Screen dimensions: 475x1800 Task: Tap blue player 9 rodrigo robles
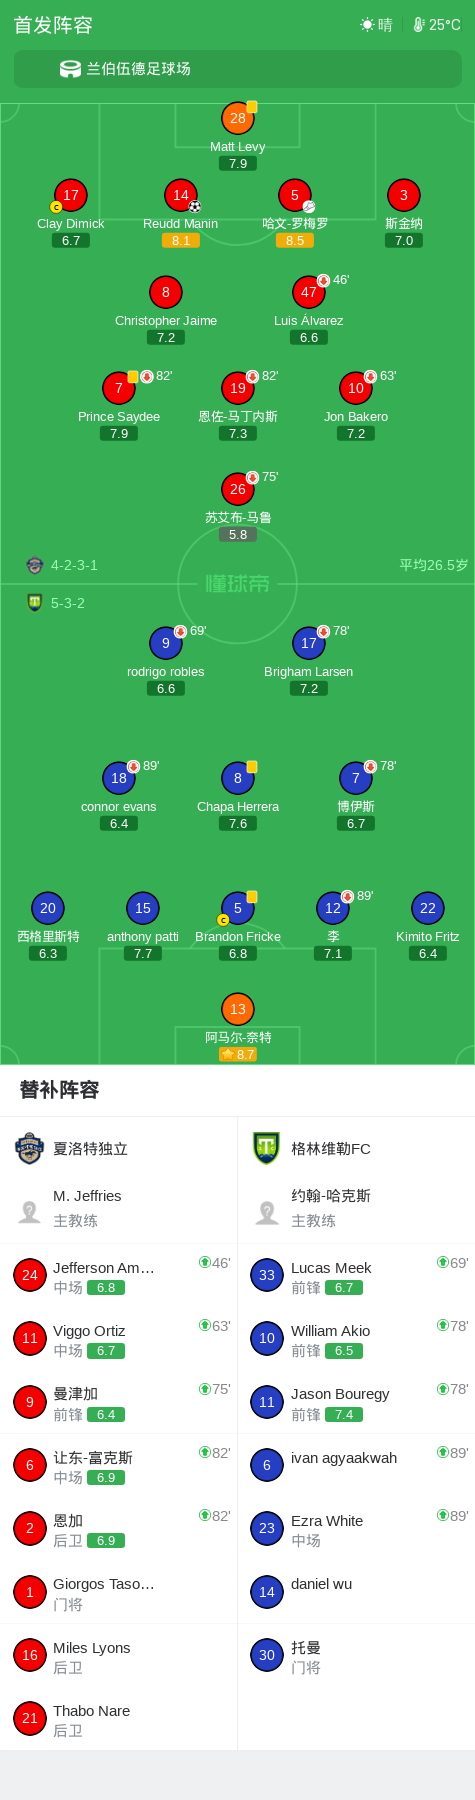click(166, 643)
